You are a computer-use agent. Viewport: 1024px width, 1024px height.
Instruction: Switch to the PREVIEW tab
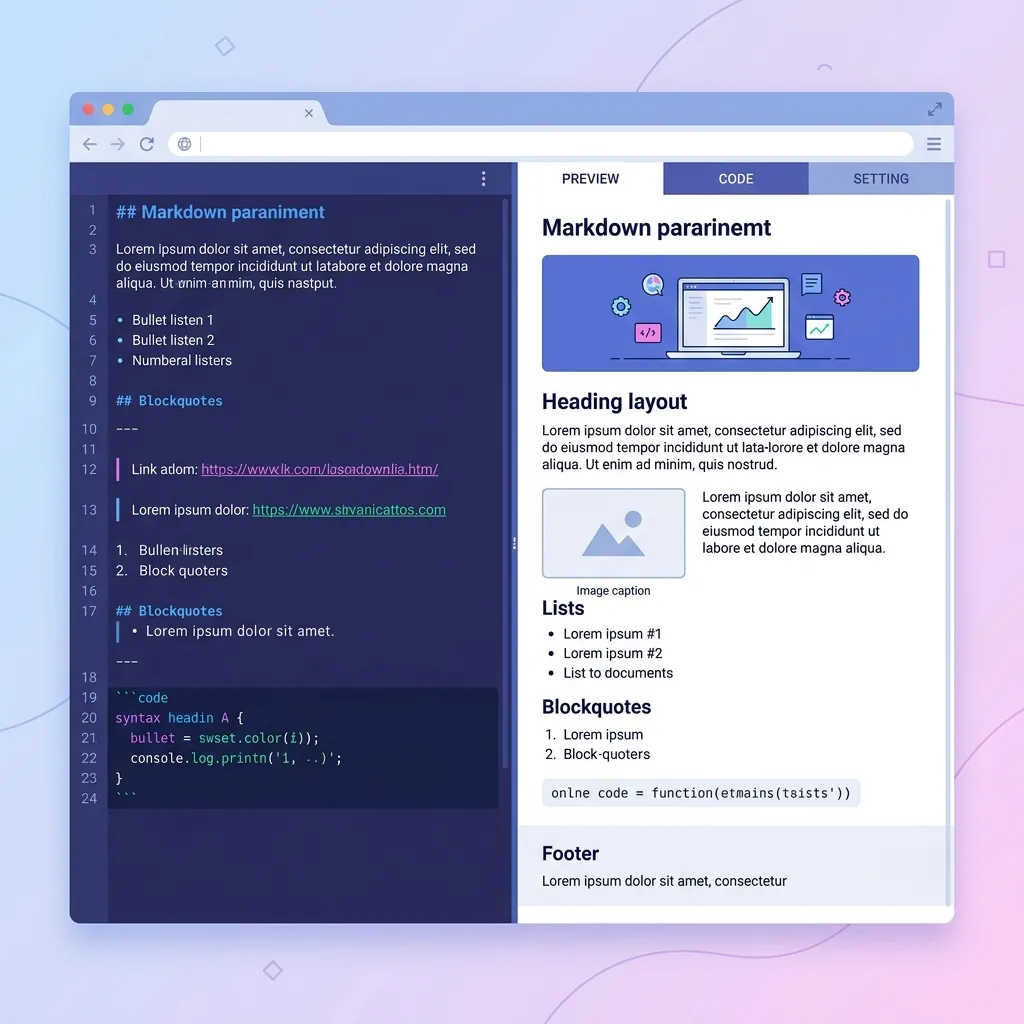(x=590, y=179)
